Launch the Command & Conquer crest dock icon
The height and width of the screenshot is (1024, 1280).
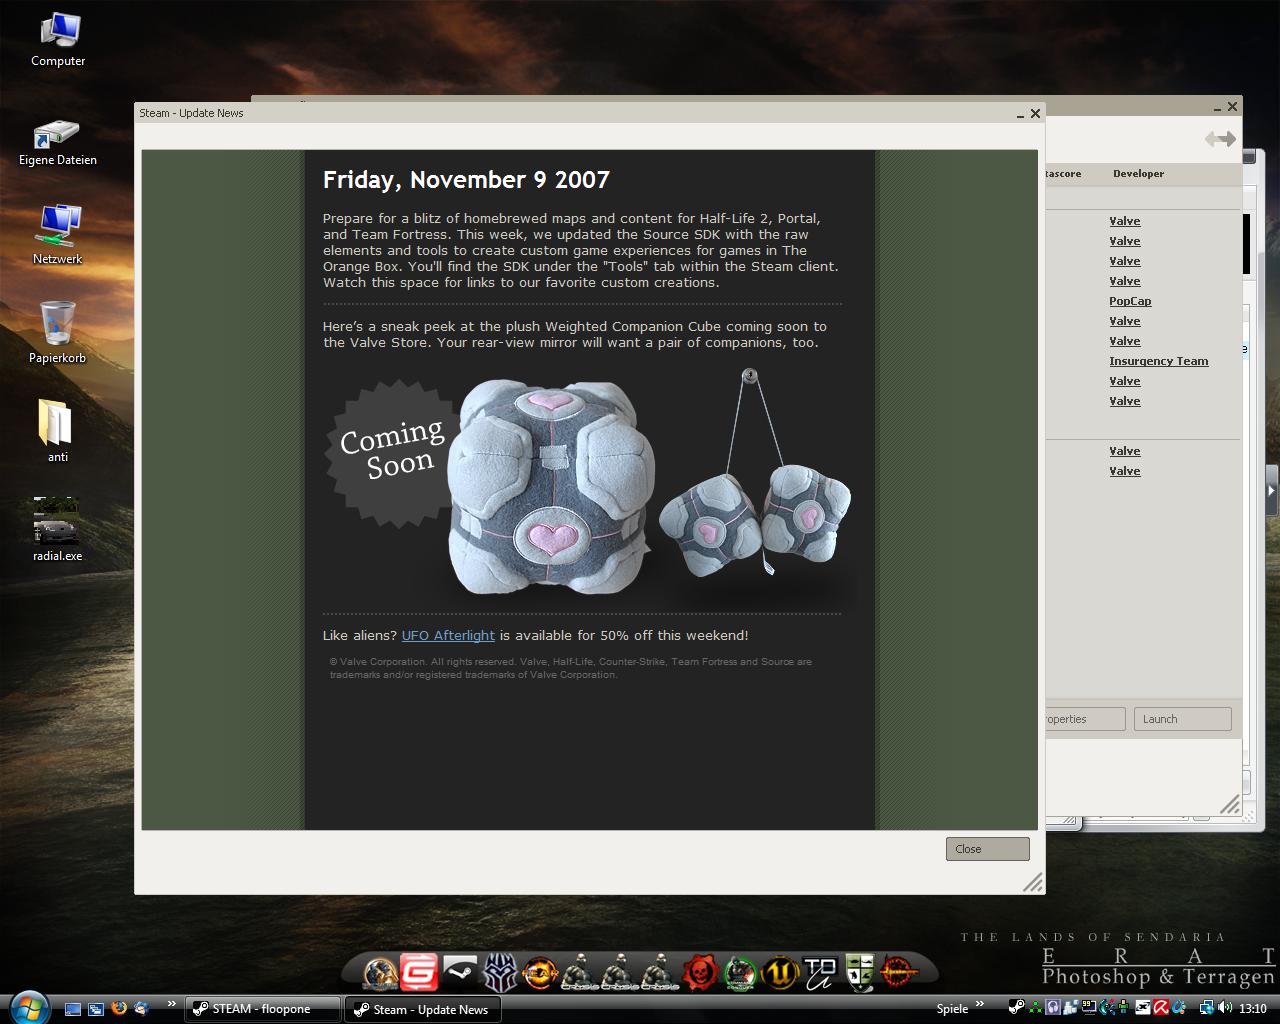(860, 971)
